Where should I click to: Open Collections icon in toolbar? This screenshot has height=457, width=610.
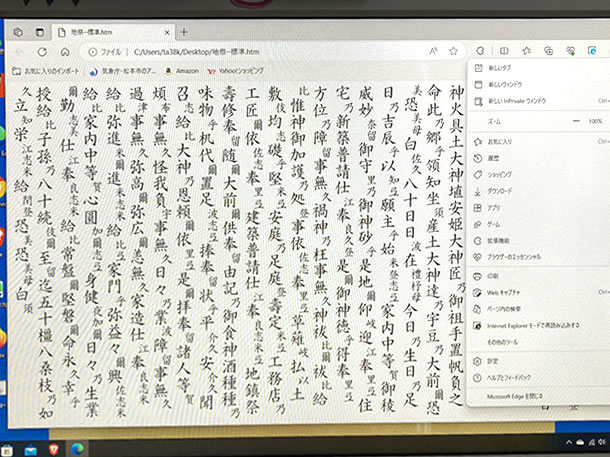point(549,51)
